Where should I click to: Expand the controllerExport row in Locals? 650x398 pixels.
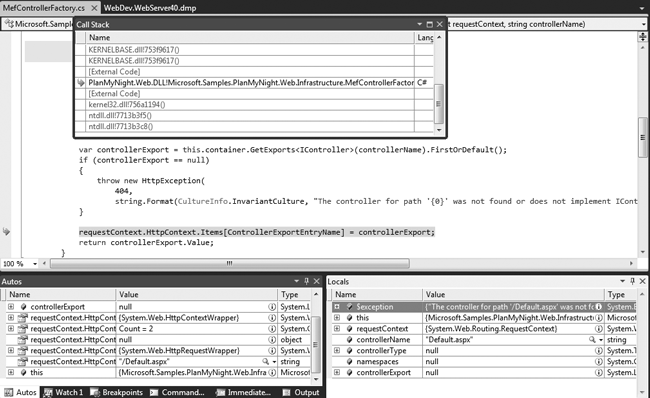tap(337, 372)
